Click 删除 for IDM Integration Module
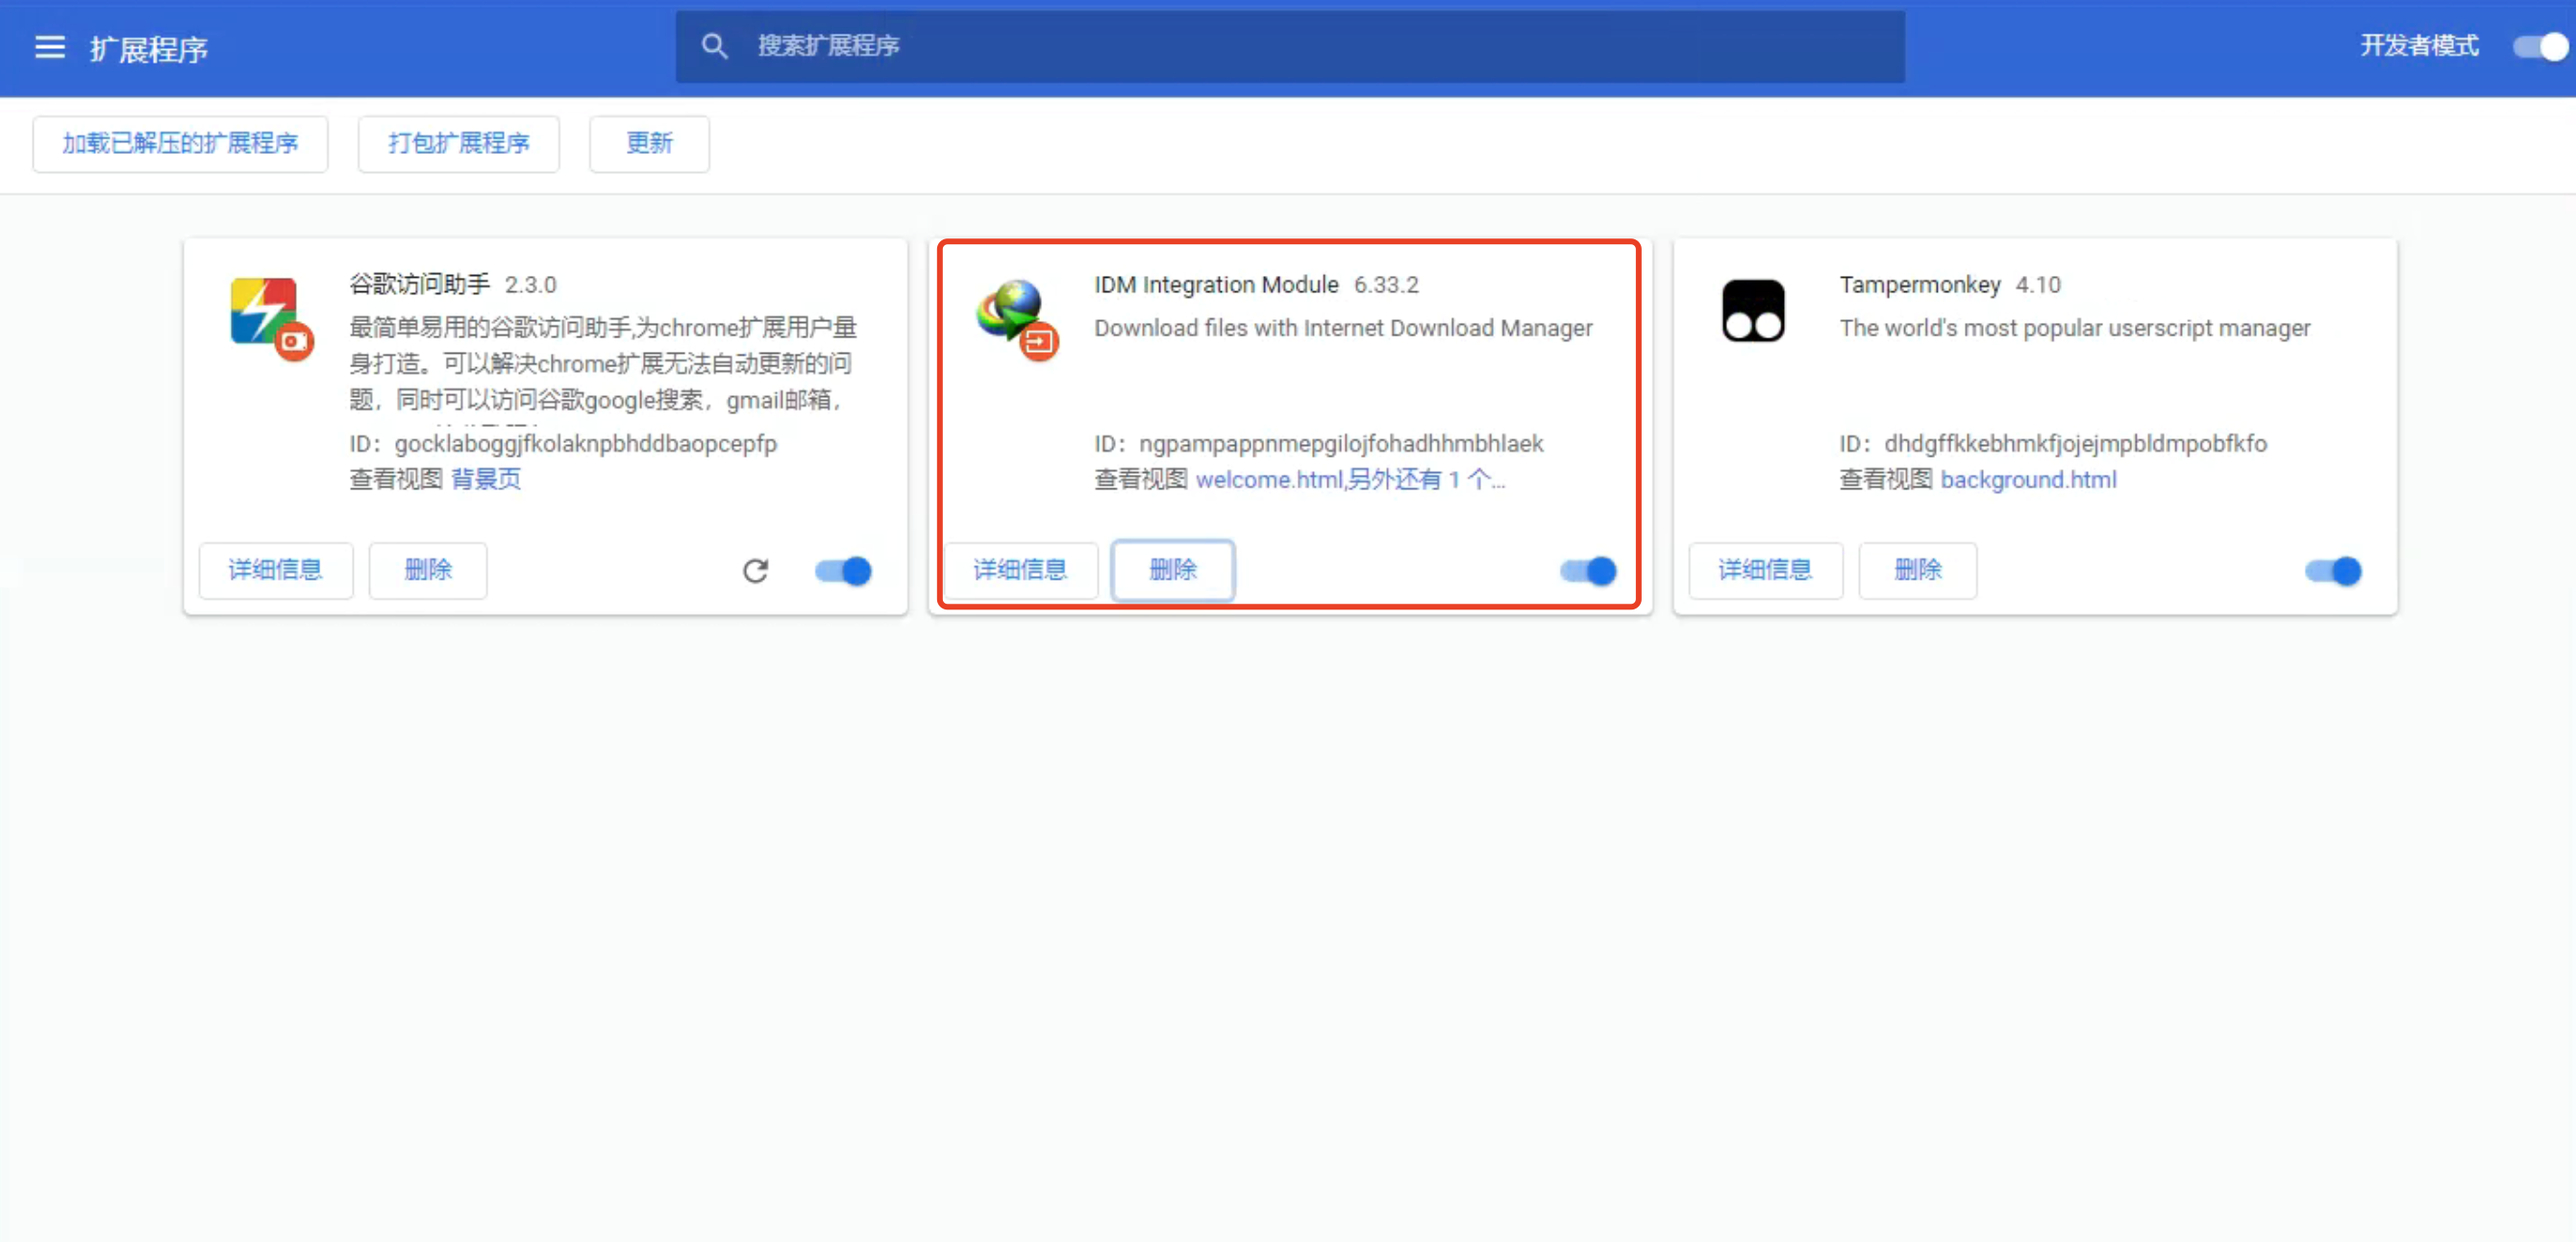 1173,570
